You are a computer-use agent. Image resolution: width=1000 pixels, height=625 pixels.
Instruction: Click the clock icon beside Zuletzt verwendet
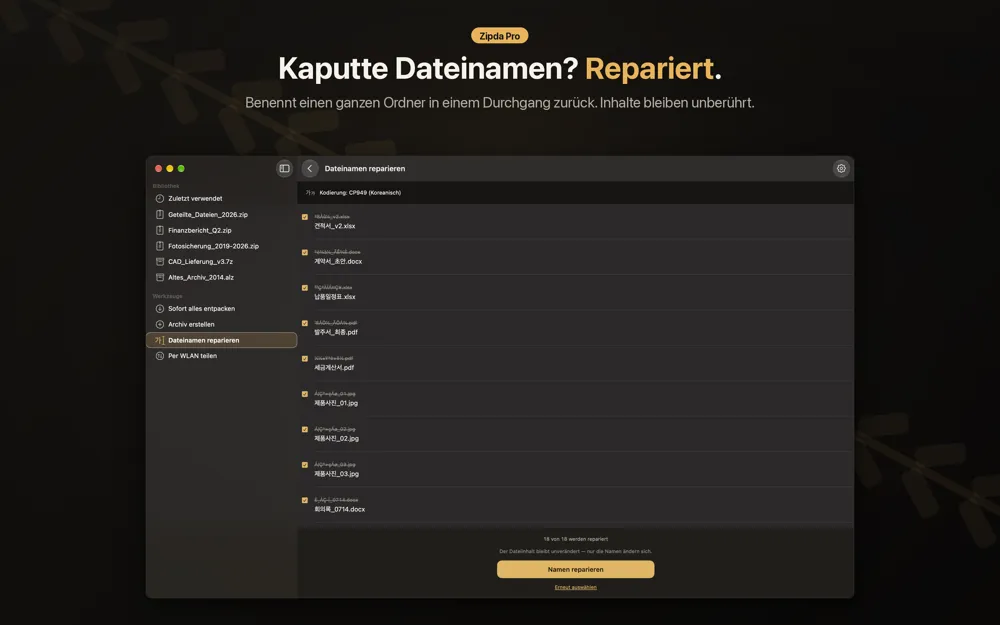tap(160, 198)
